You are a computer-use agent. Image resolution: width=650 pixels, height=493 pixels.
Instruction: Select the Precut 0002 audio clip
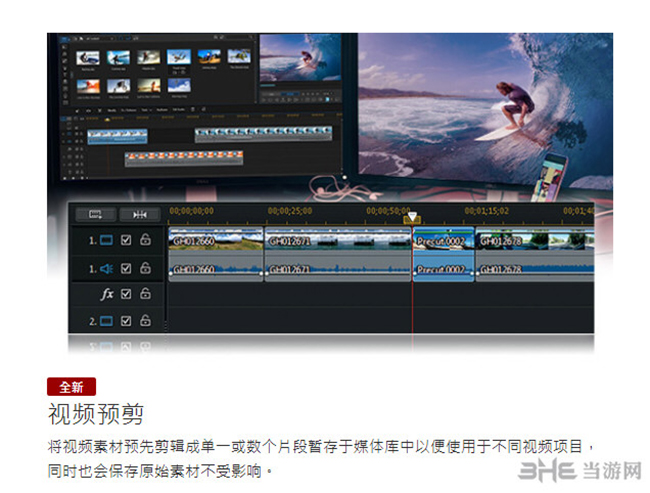(444, 270)
